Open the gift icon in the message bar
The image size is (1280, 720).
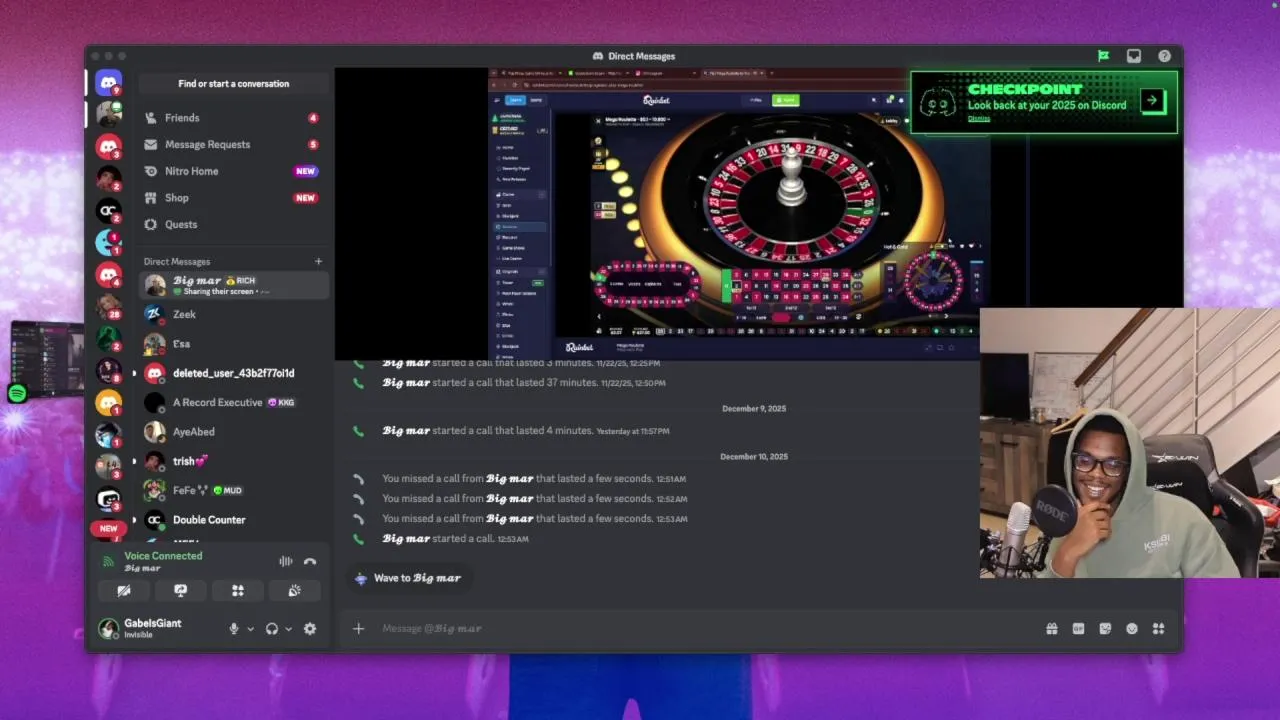(1052, 629)
